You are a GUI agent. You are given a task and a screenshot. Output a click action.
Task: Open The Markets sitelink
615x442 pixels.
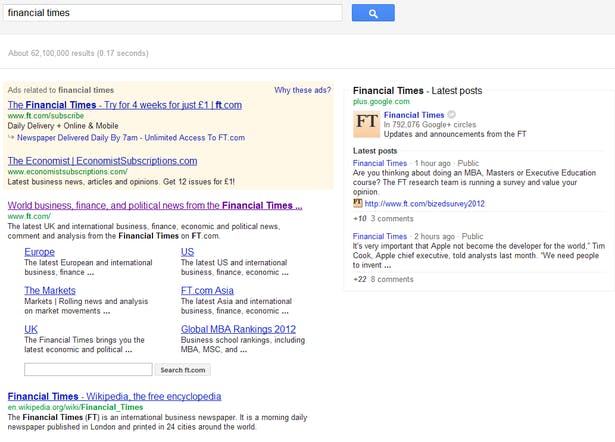pyautogui.click(x=49, y=291)
